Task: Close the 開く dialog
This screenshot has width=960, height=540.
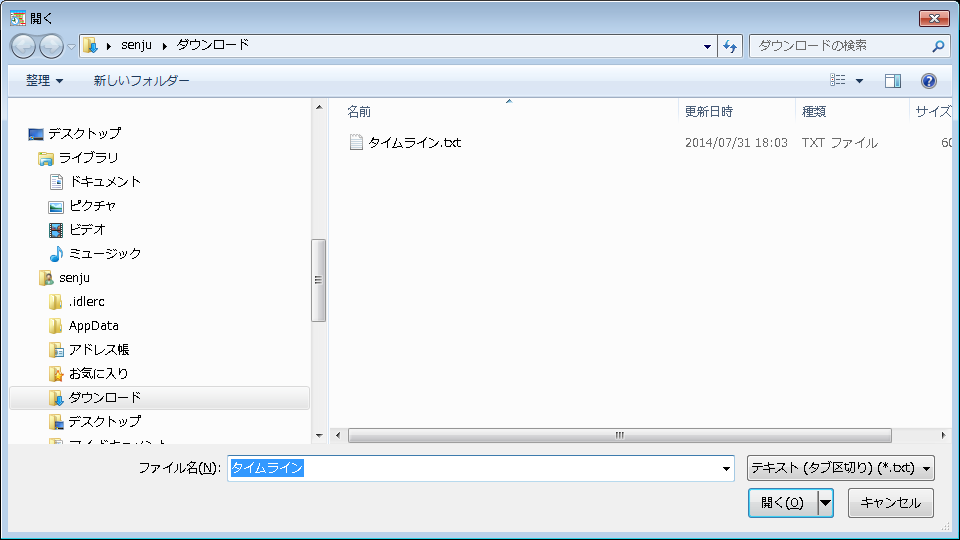Action: 934,18
